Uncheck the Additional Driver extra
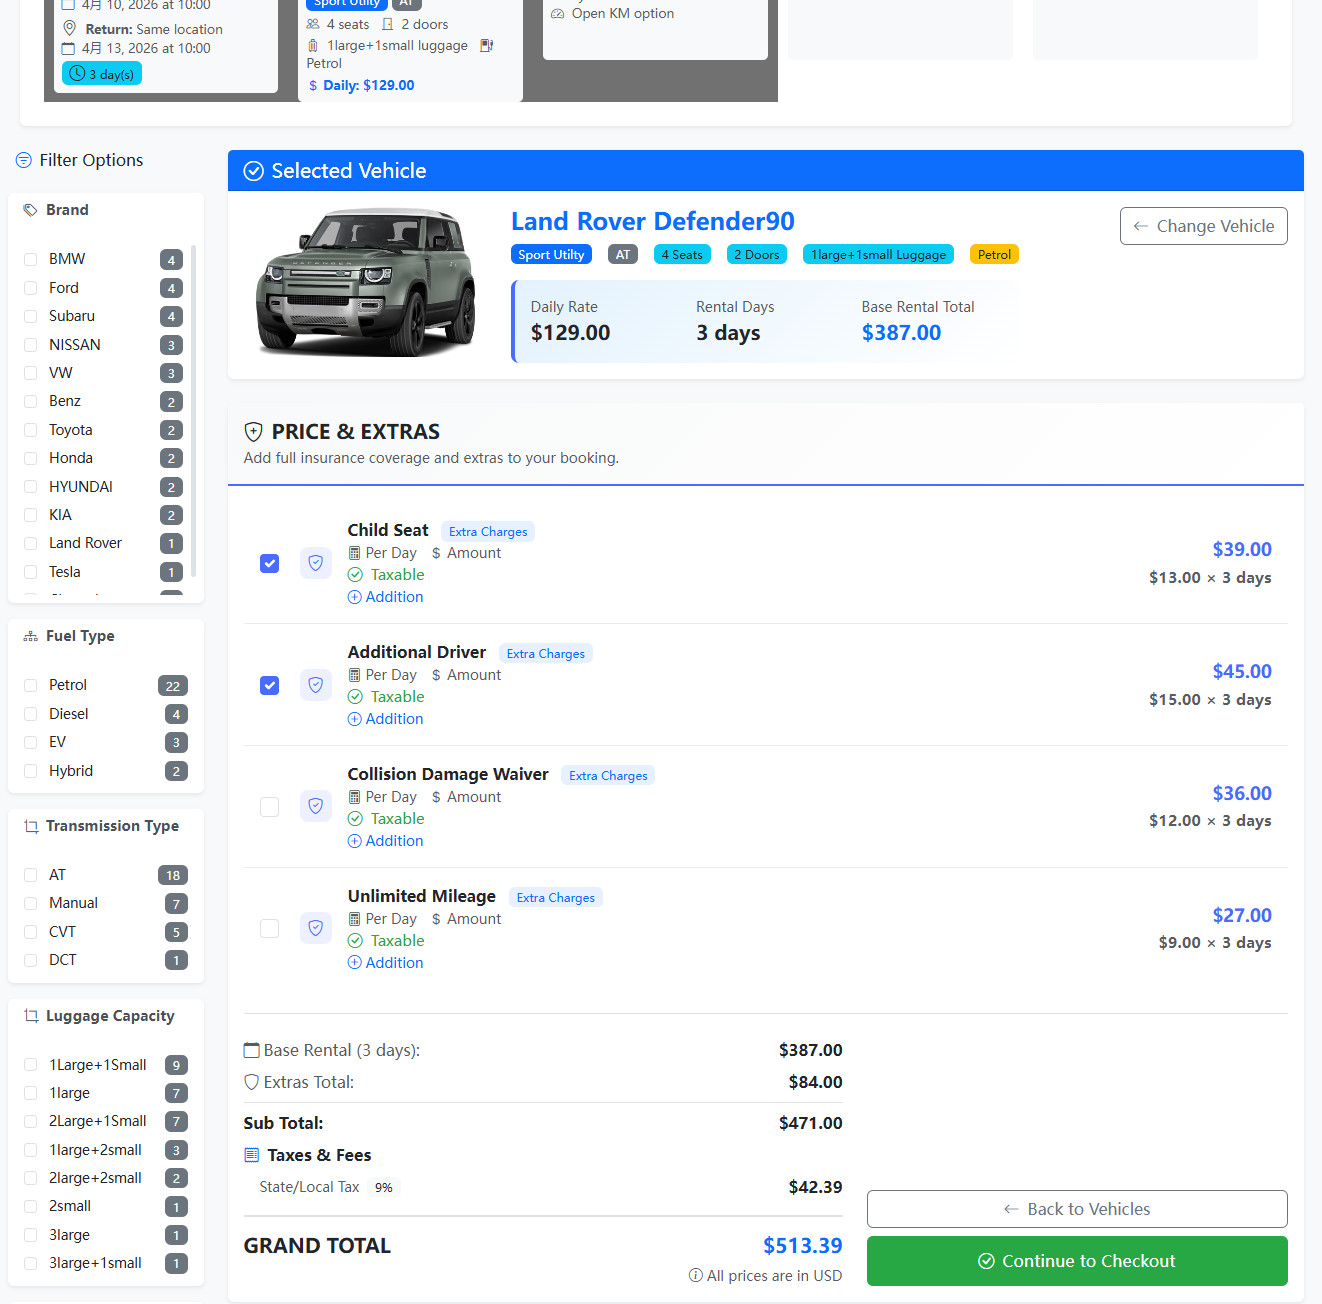Viewport: 1322px width, 1304px height. (x=269, y=685)
